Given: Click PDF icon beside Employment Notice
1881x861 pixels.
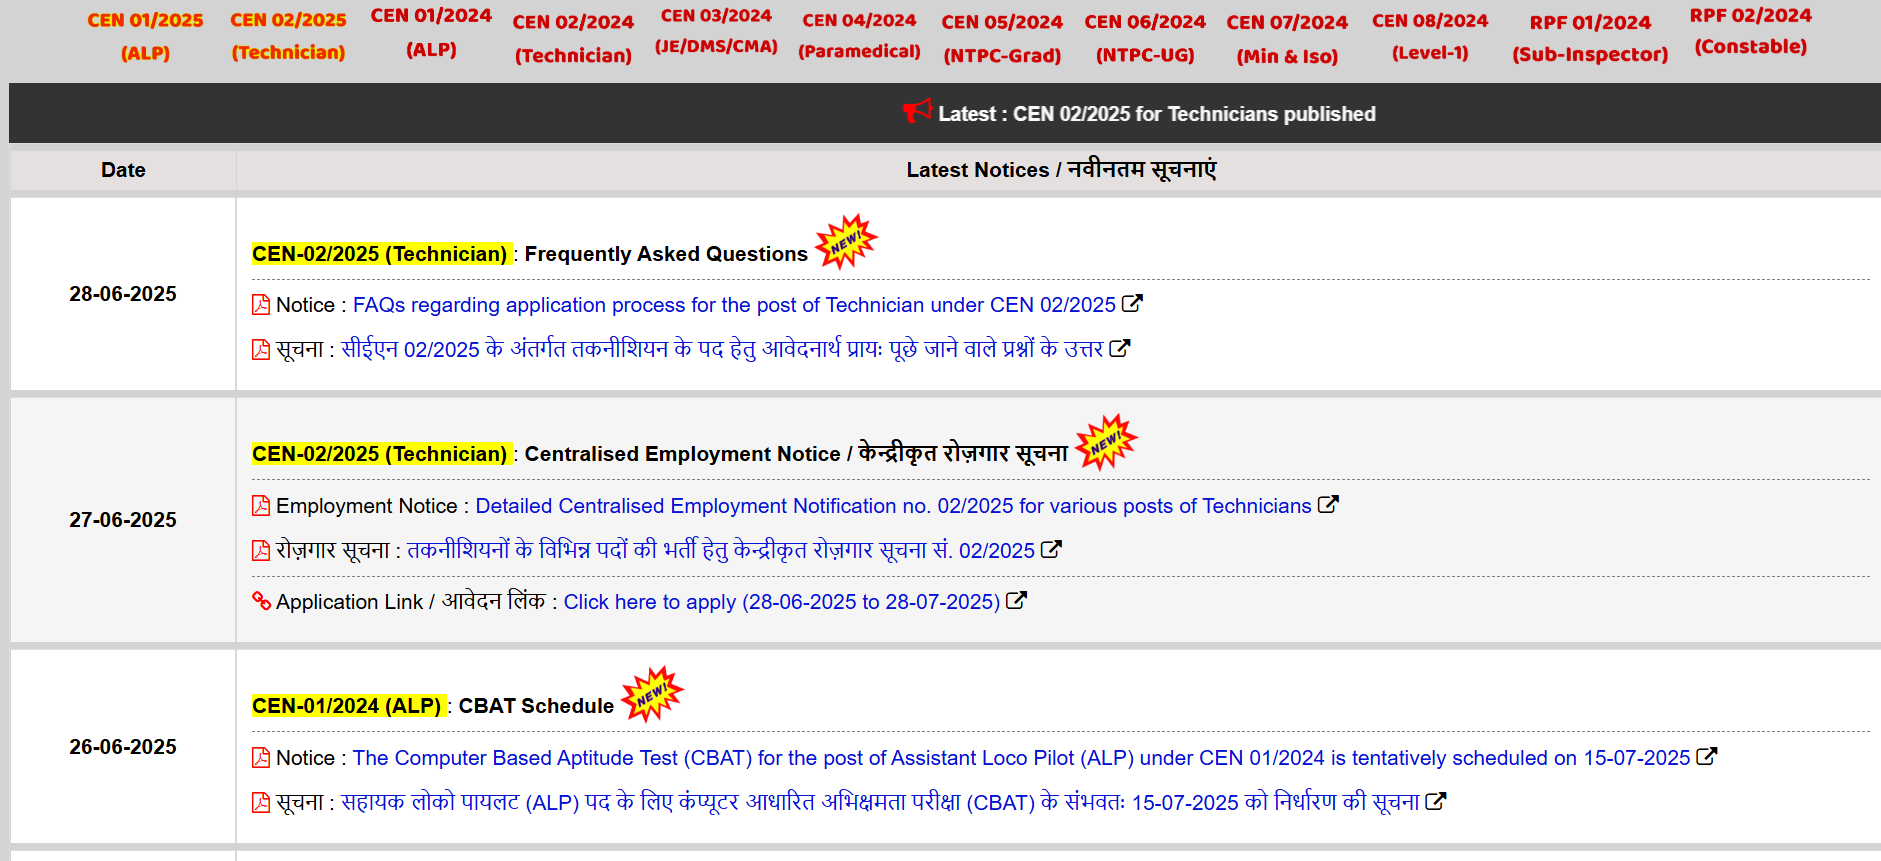Looking at the screenshot, I should 261,506.
